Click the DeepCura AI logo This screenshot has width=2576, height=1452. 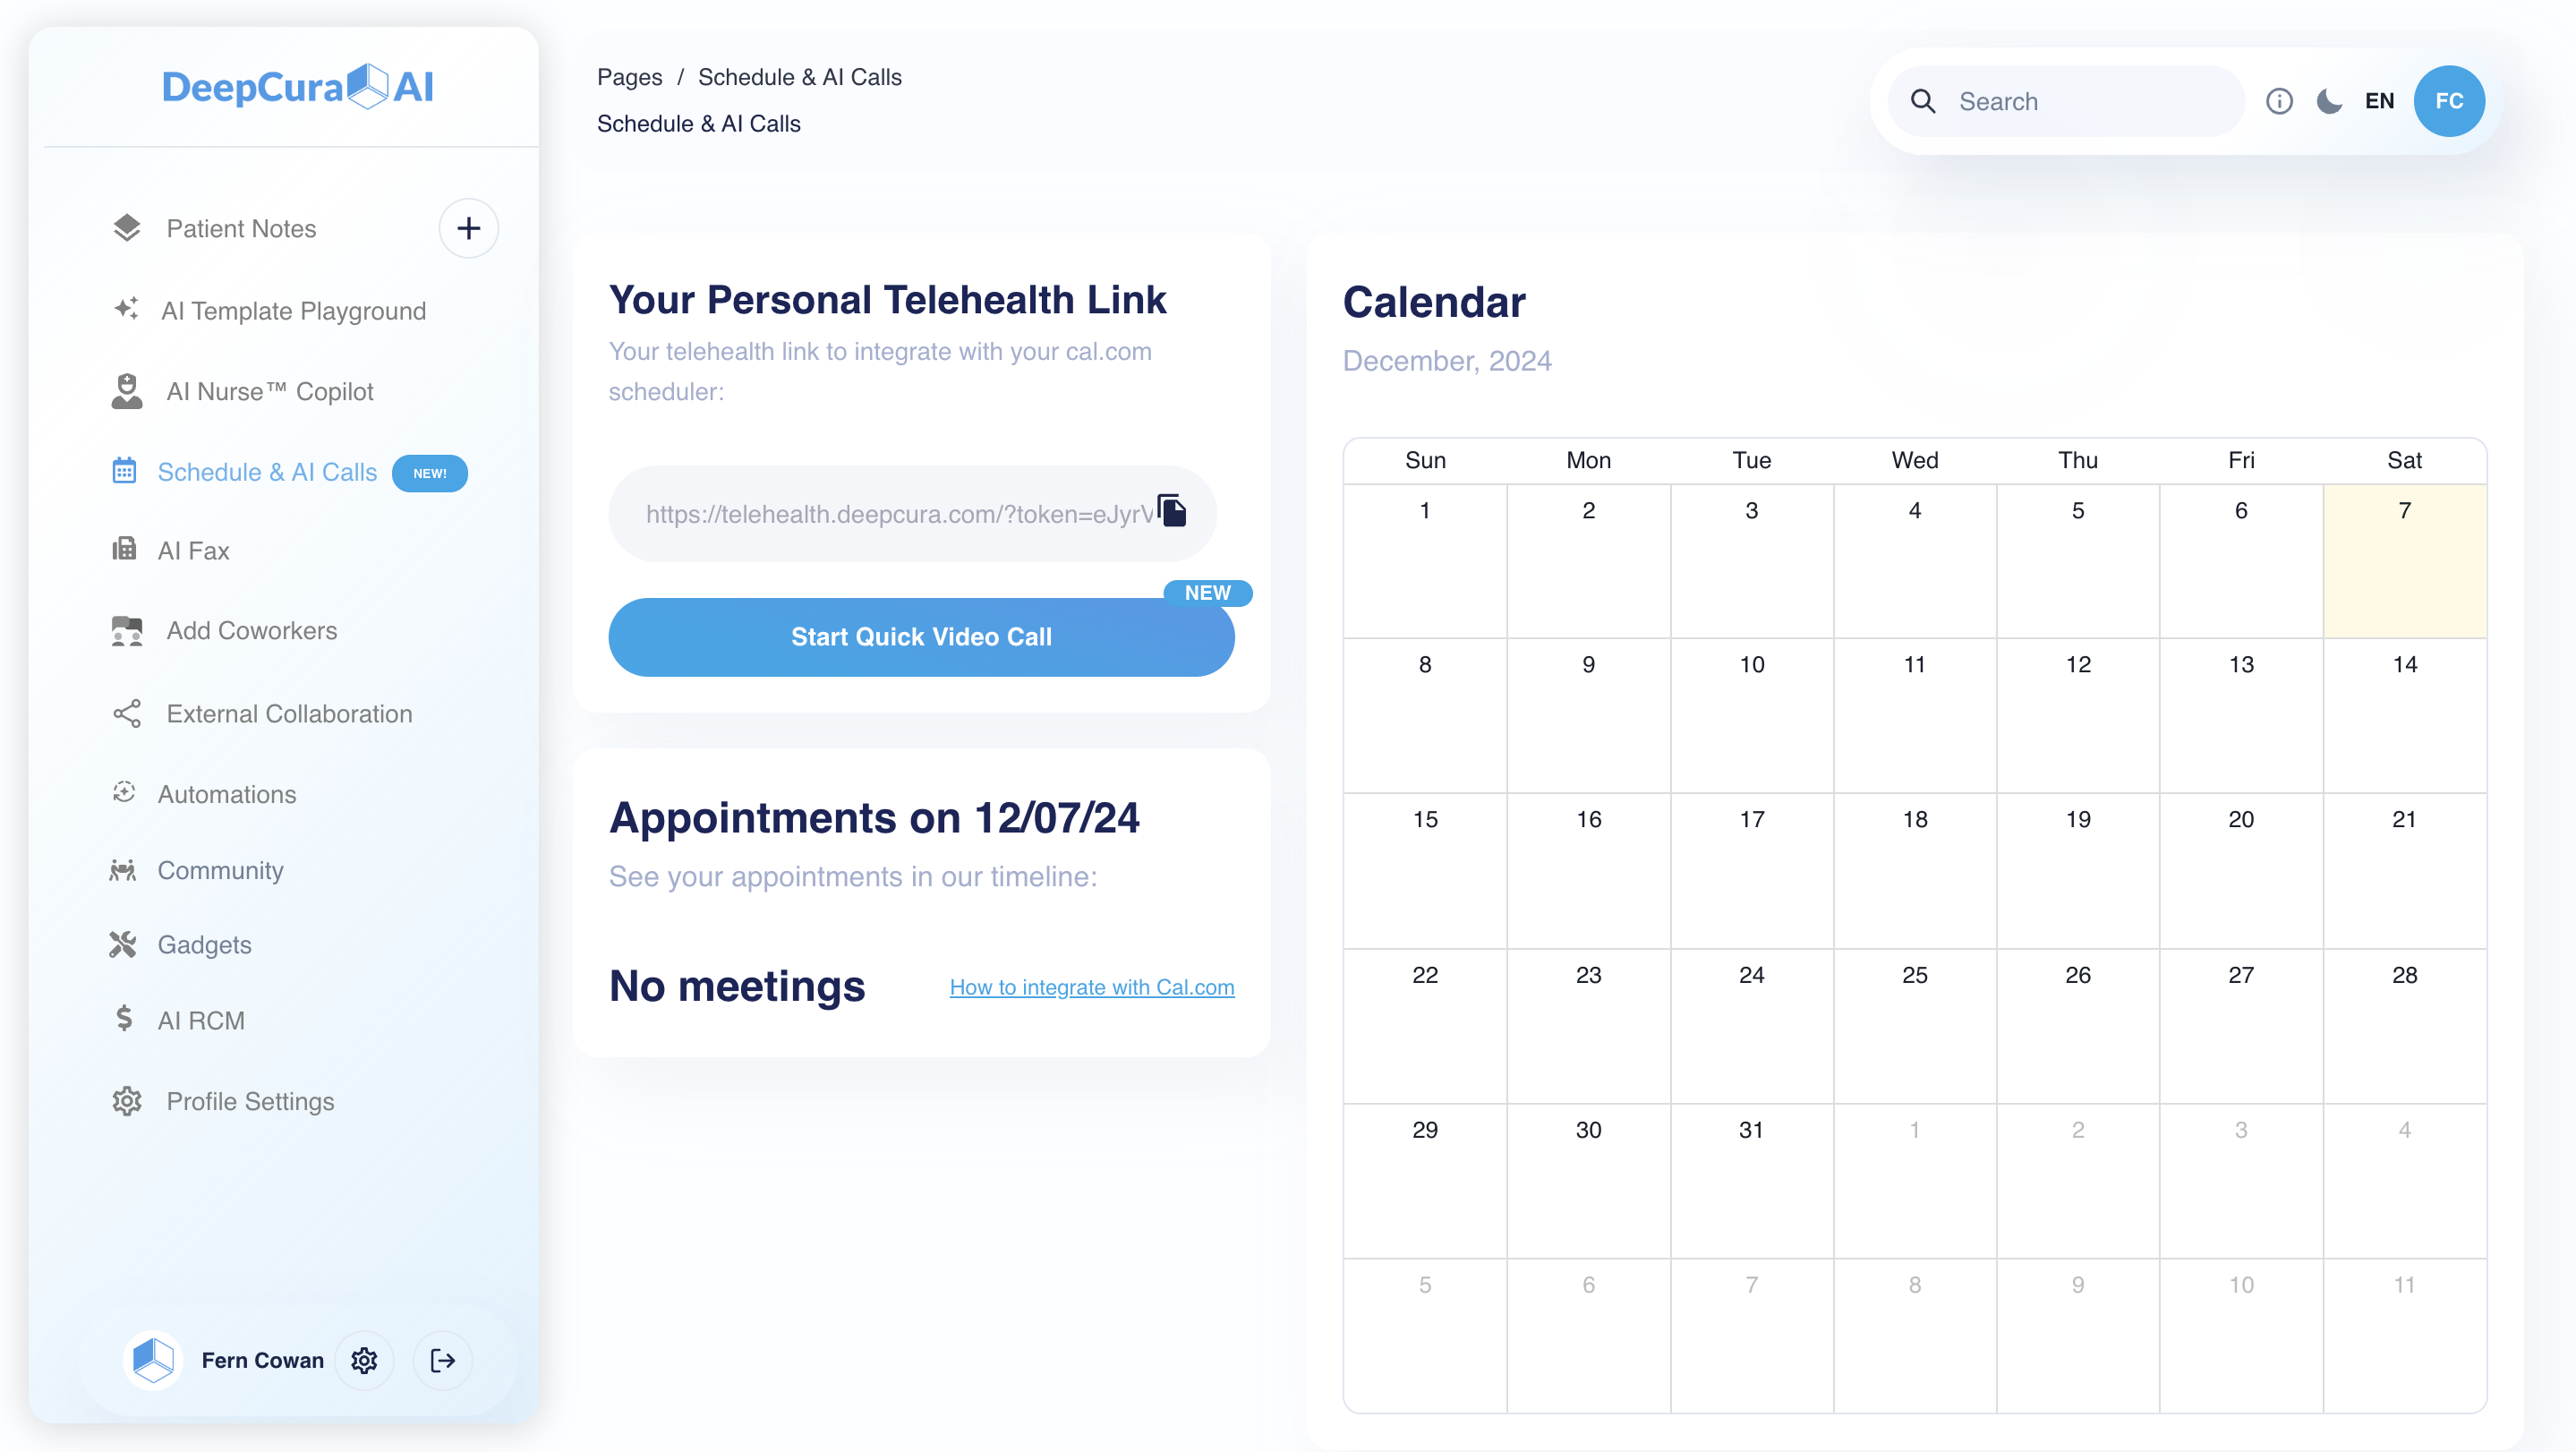coord(297,87)
